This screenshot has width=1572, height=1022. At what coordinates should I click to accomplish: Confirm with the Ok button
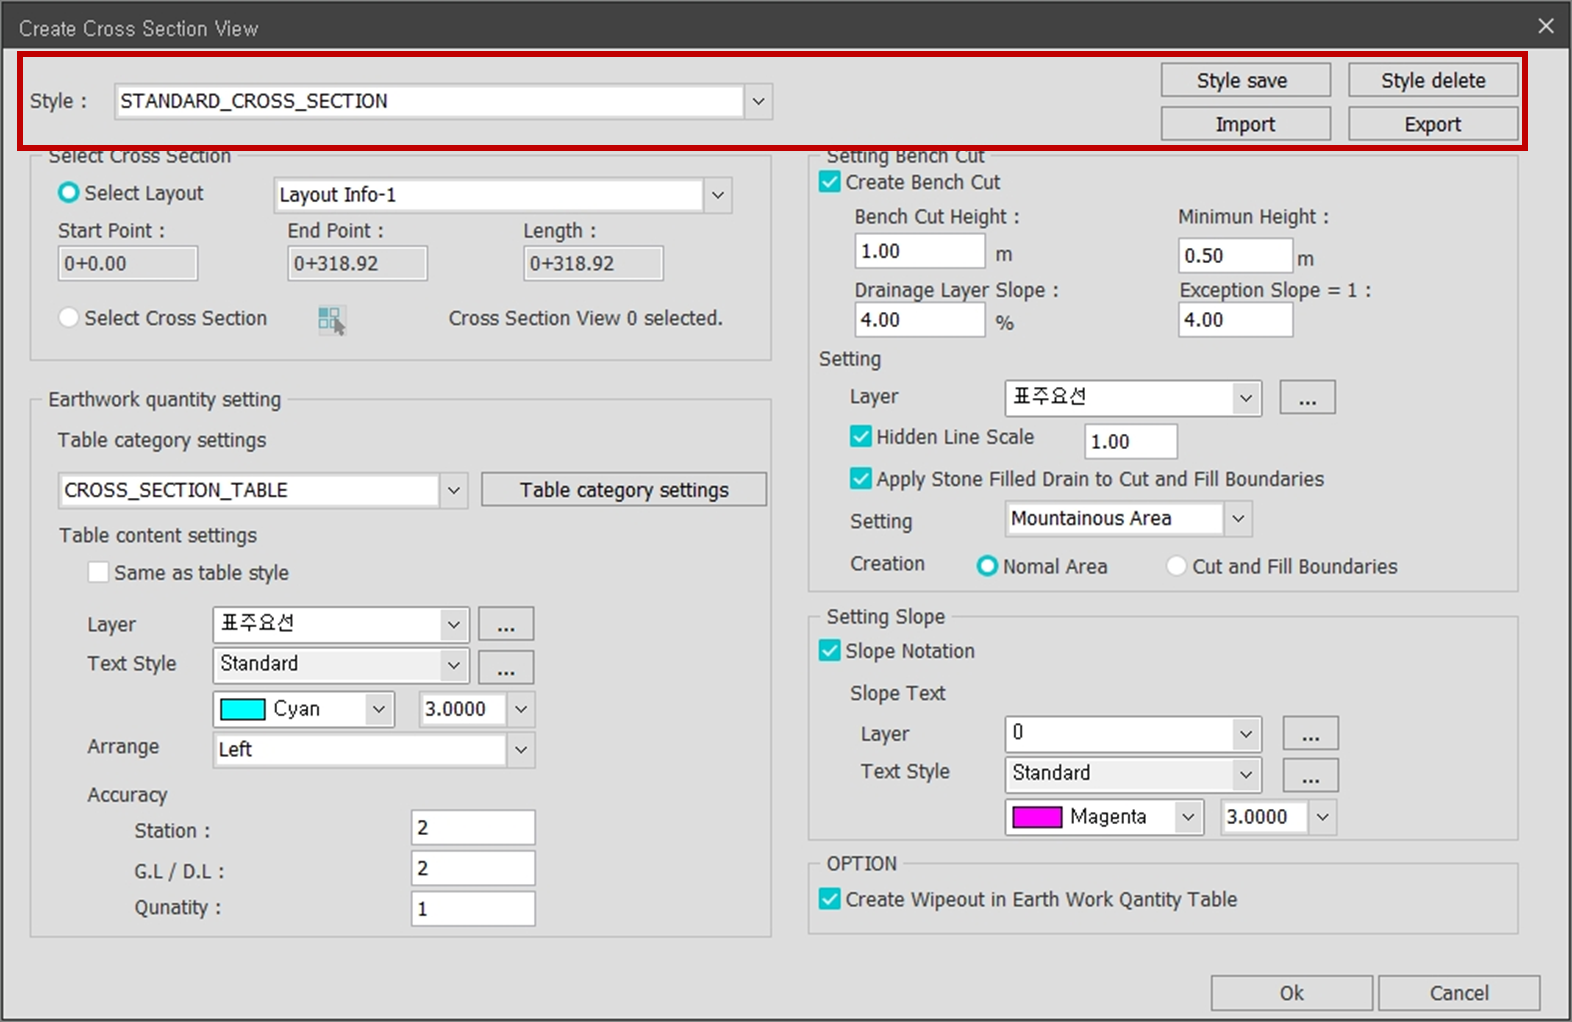coord(1291,993)
